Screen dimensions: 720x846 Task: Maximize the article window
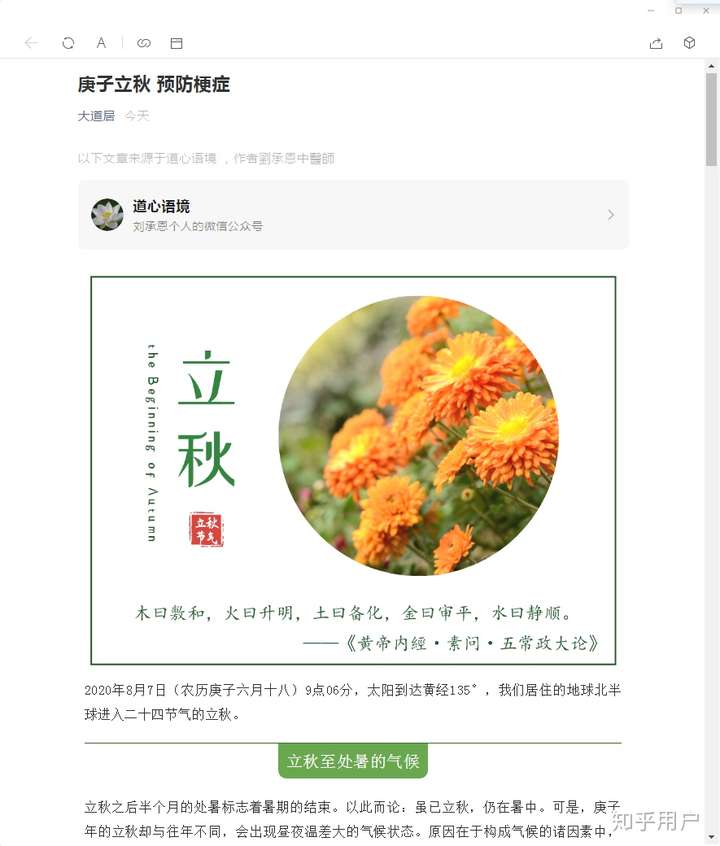pyautogui.click(x=678, y=10)
